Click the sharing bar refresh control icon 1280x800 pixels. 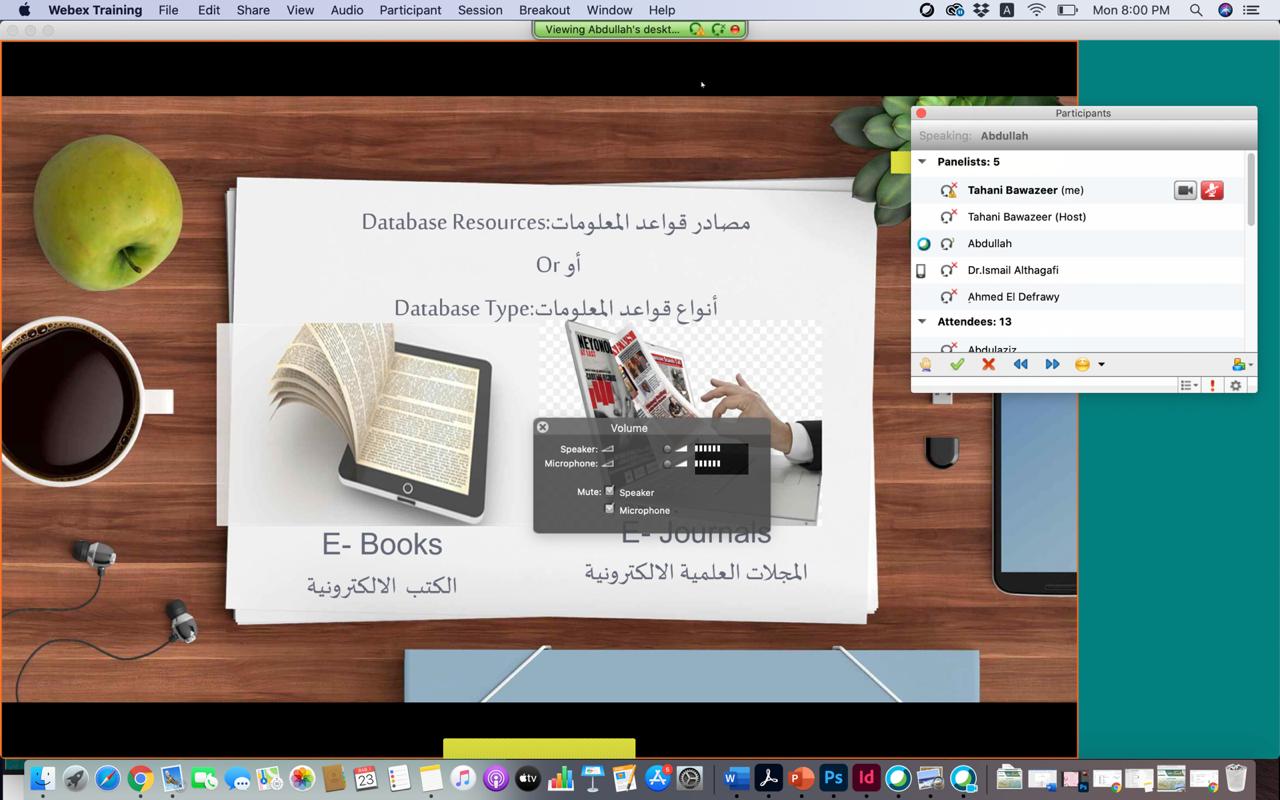tap(718, 29)
